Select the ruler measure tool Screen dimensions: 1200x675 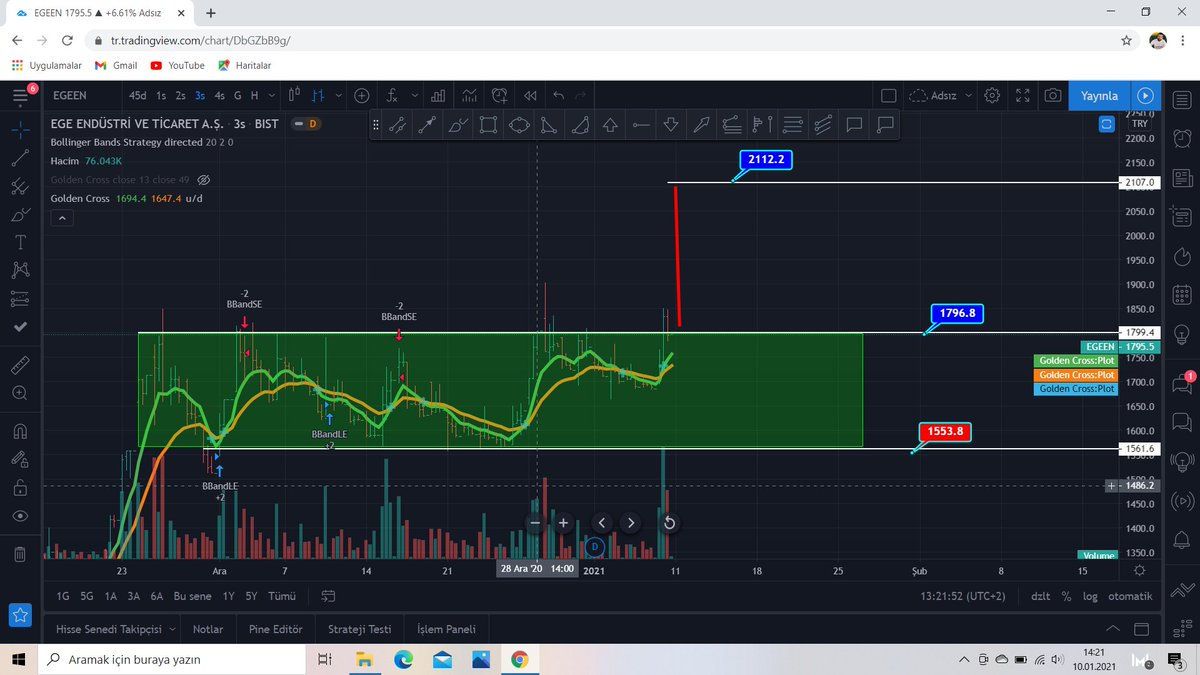coord(20,363)
